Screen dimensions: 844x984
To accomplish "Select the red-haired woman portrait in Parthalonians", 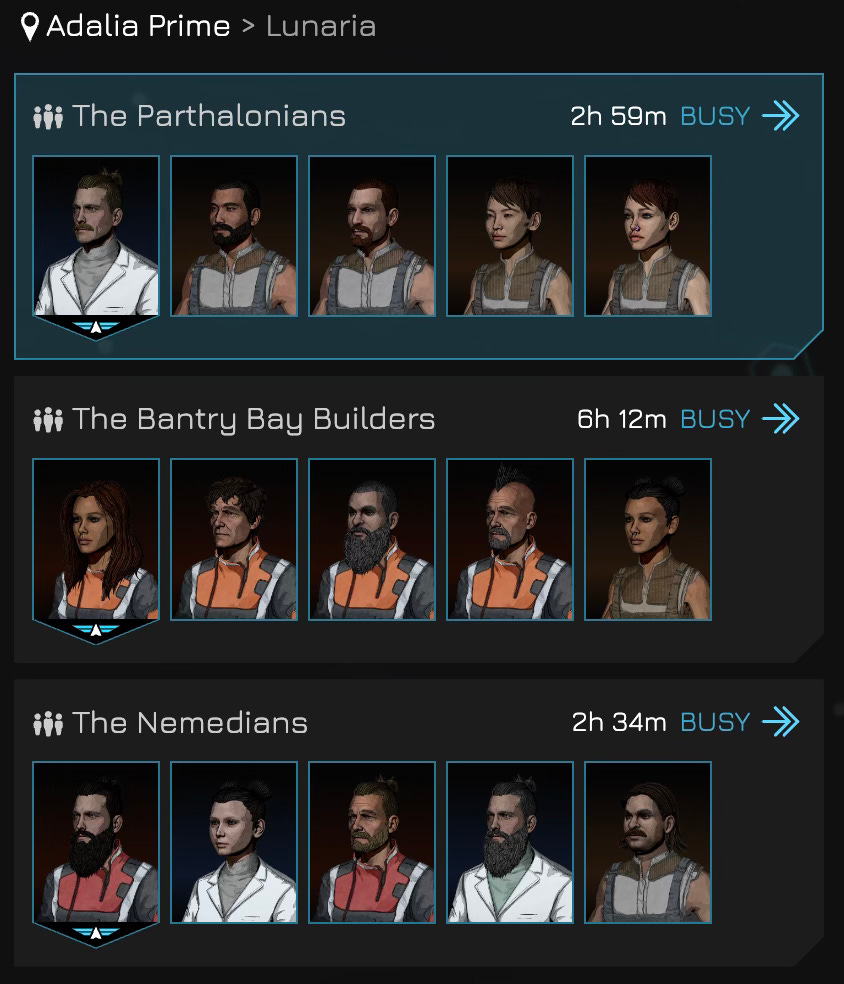I will [648, 236].
